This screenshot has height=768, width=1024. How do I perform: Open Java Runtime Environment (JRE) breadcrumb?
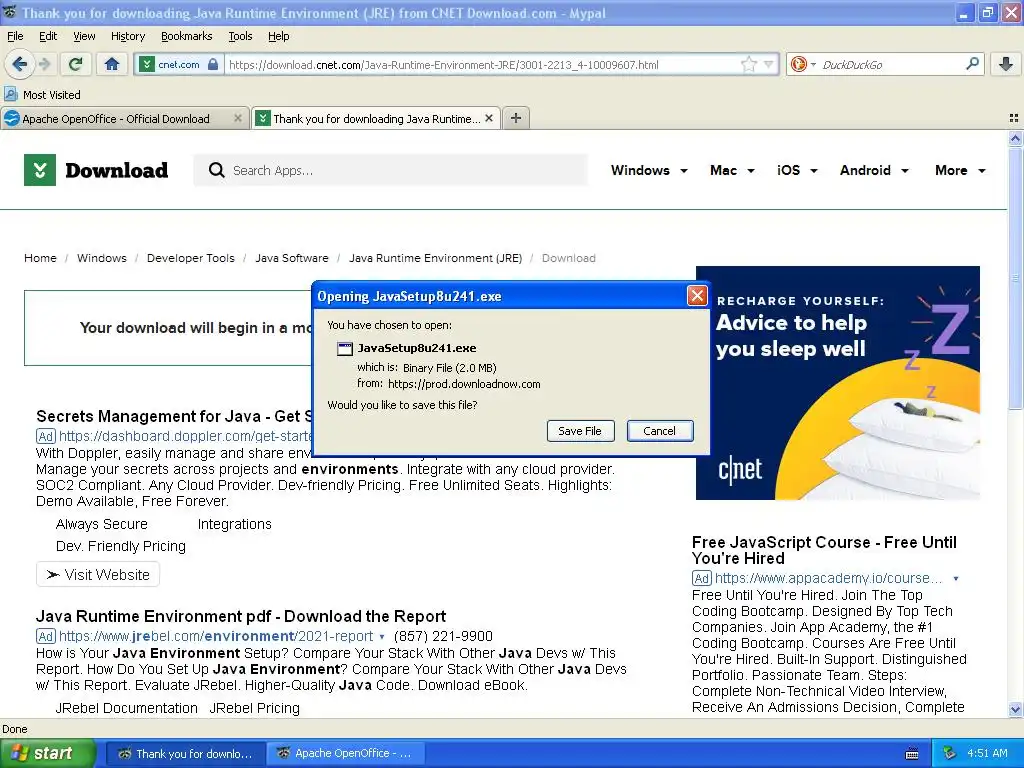[x=436, y=258]
